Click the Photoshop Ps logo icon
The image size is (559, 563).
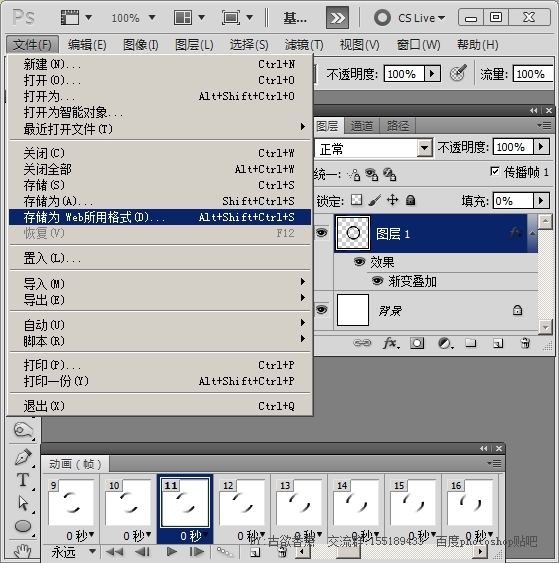pyautogui.click(x=23, y=17)
